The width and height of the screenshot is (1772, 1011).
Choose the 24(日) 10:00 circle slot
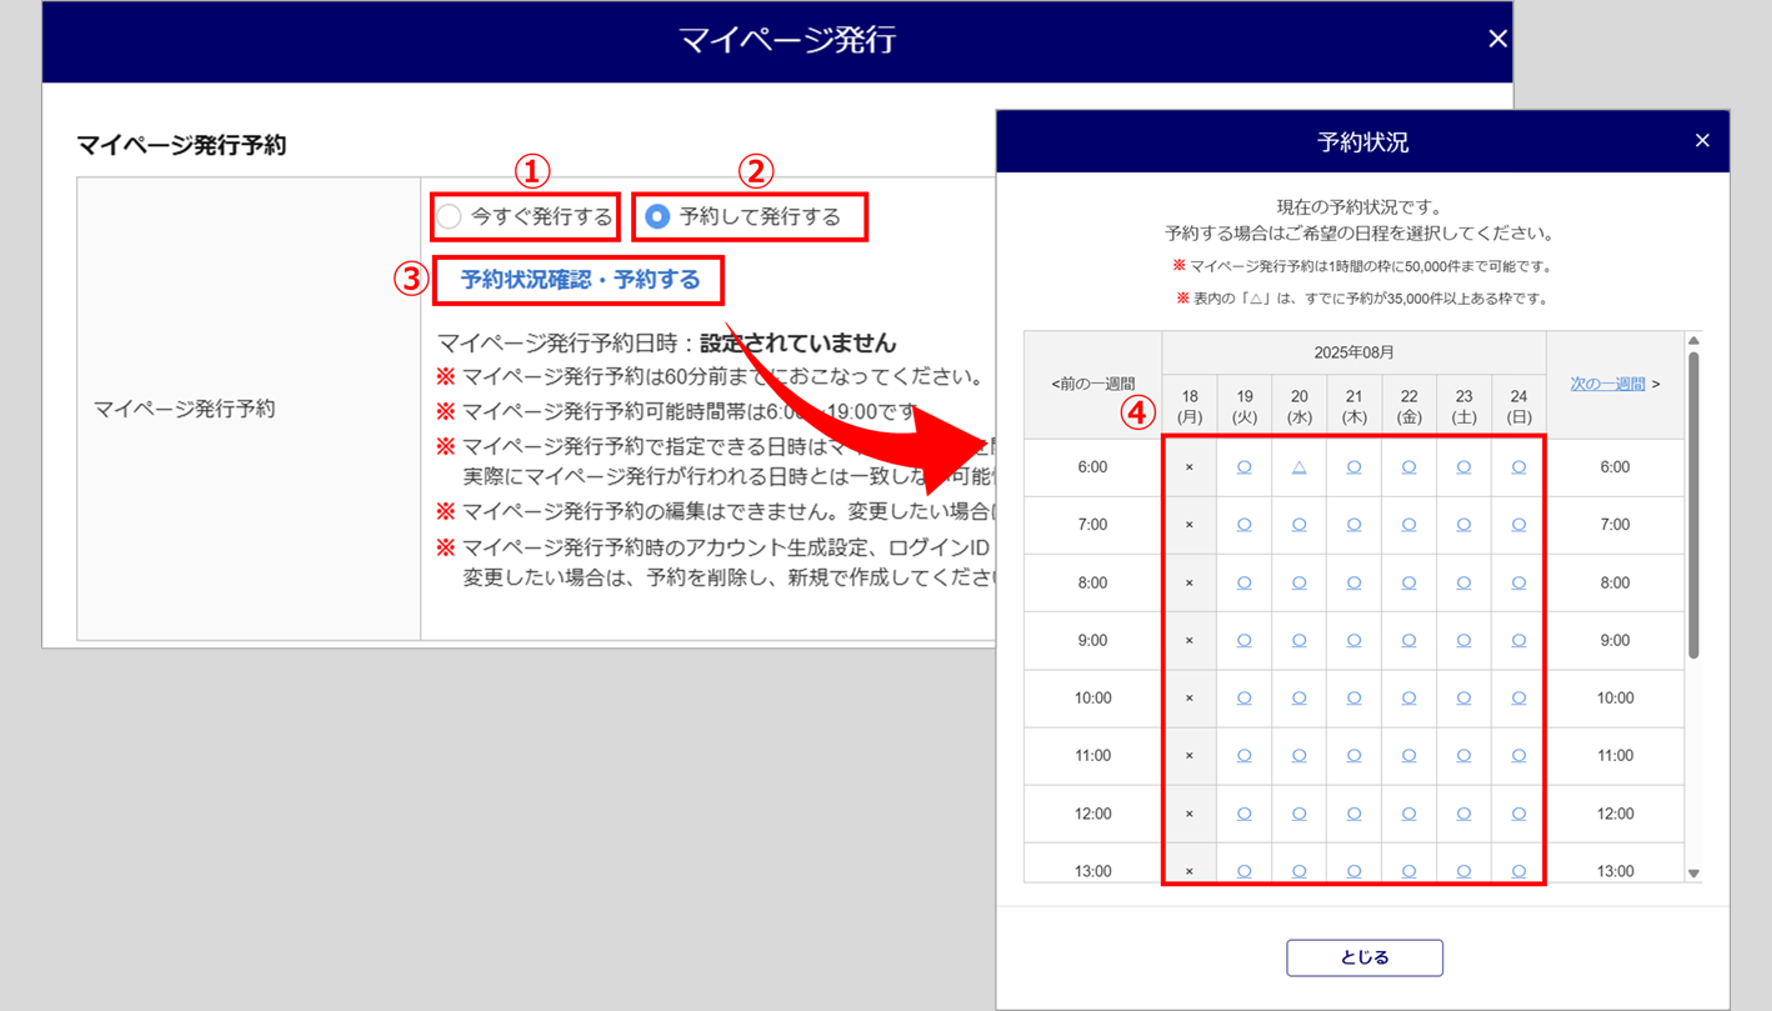(1518, 698)
